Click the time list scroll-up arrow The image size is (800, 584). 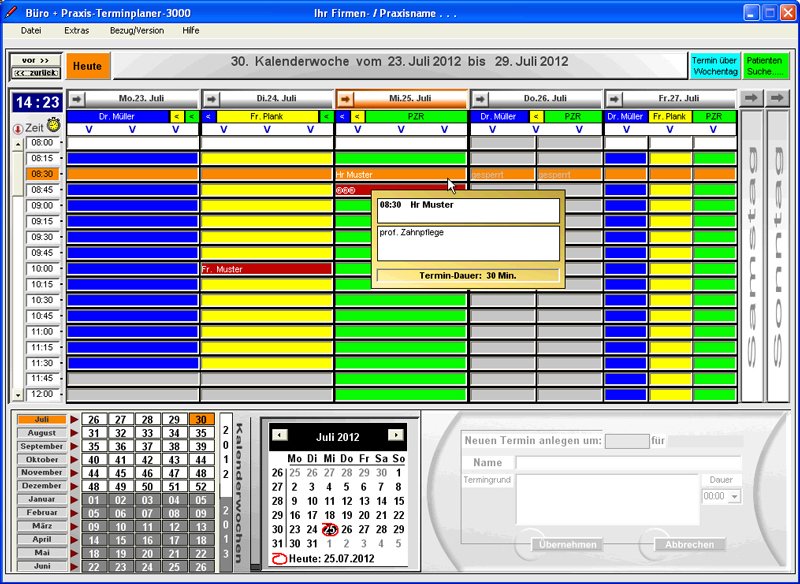coord(18,145)
